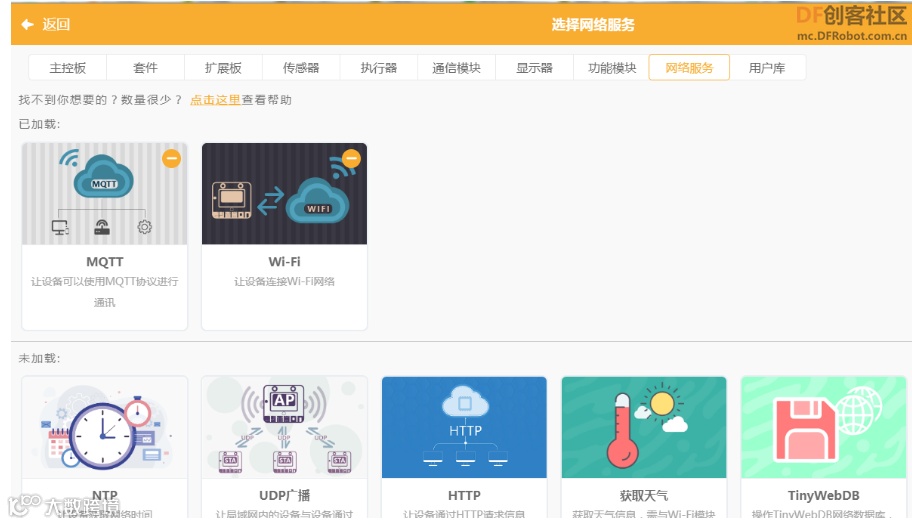This screenshot has height=524, width=912.
Task: Open the 传感器 tab
Action: (301, 67)
